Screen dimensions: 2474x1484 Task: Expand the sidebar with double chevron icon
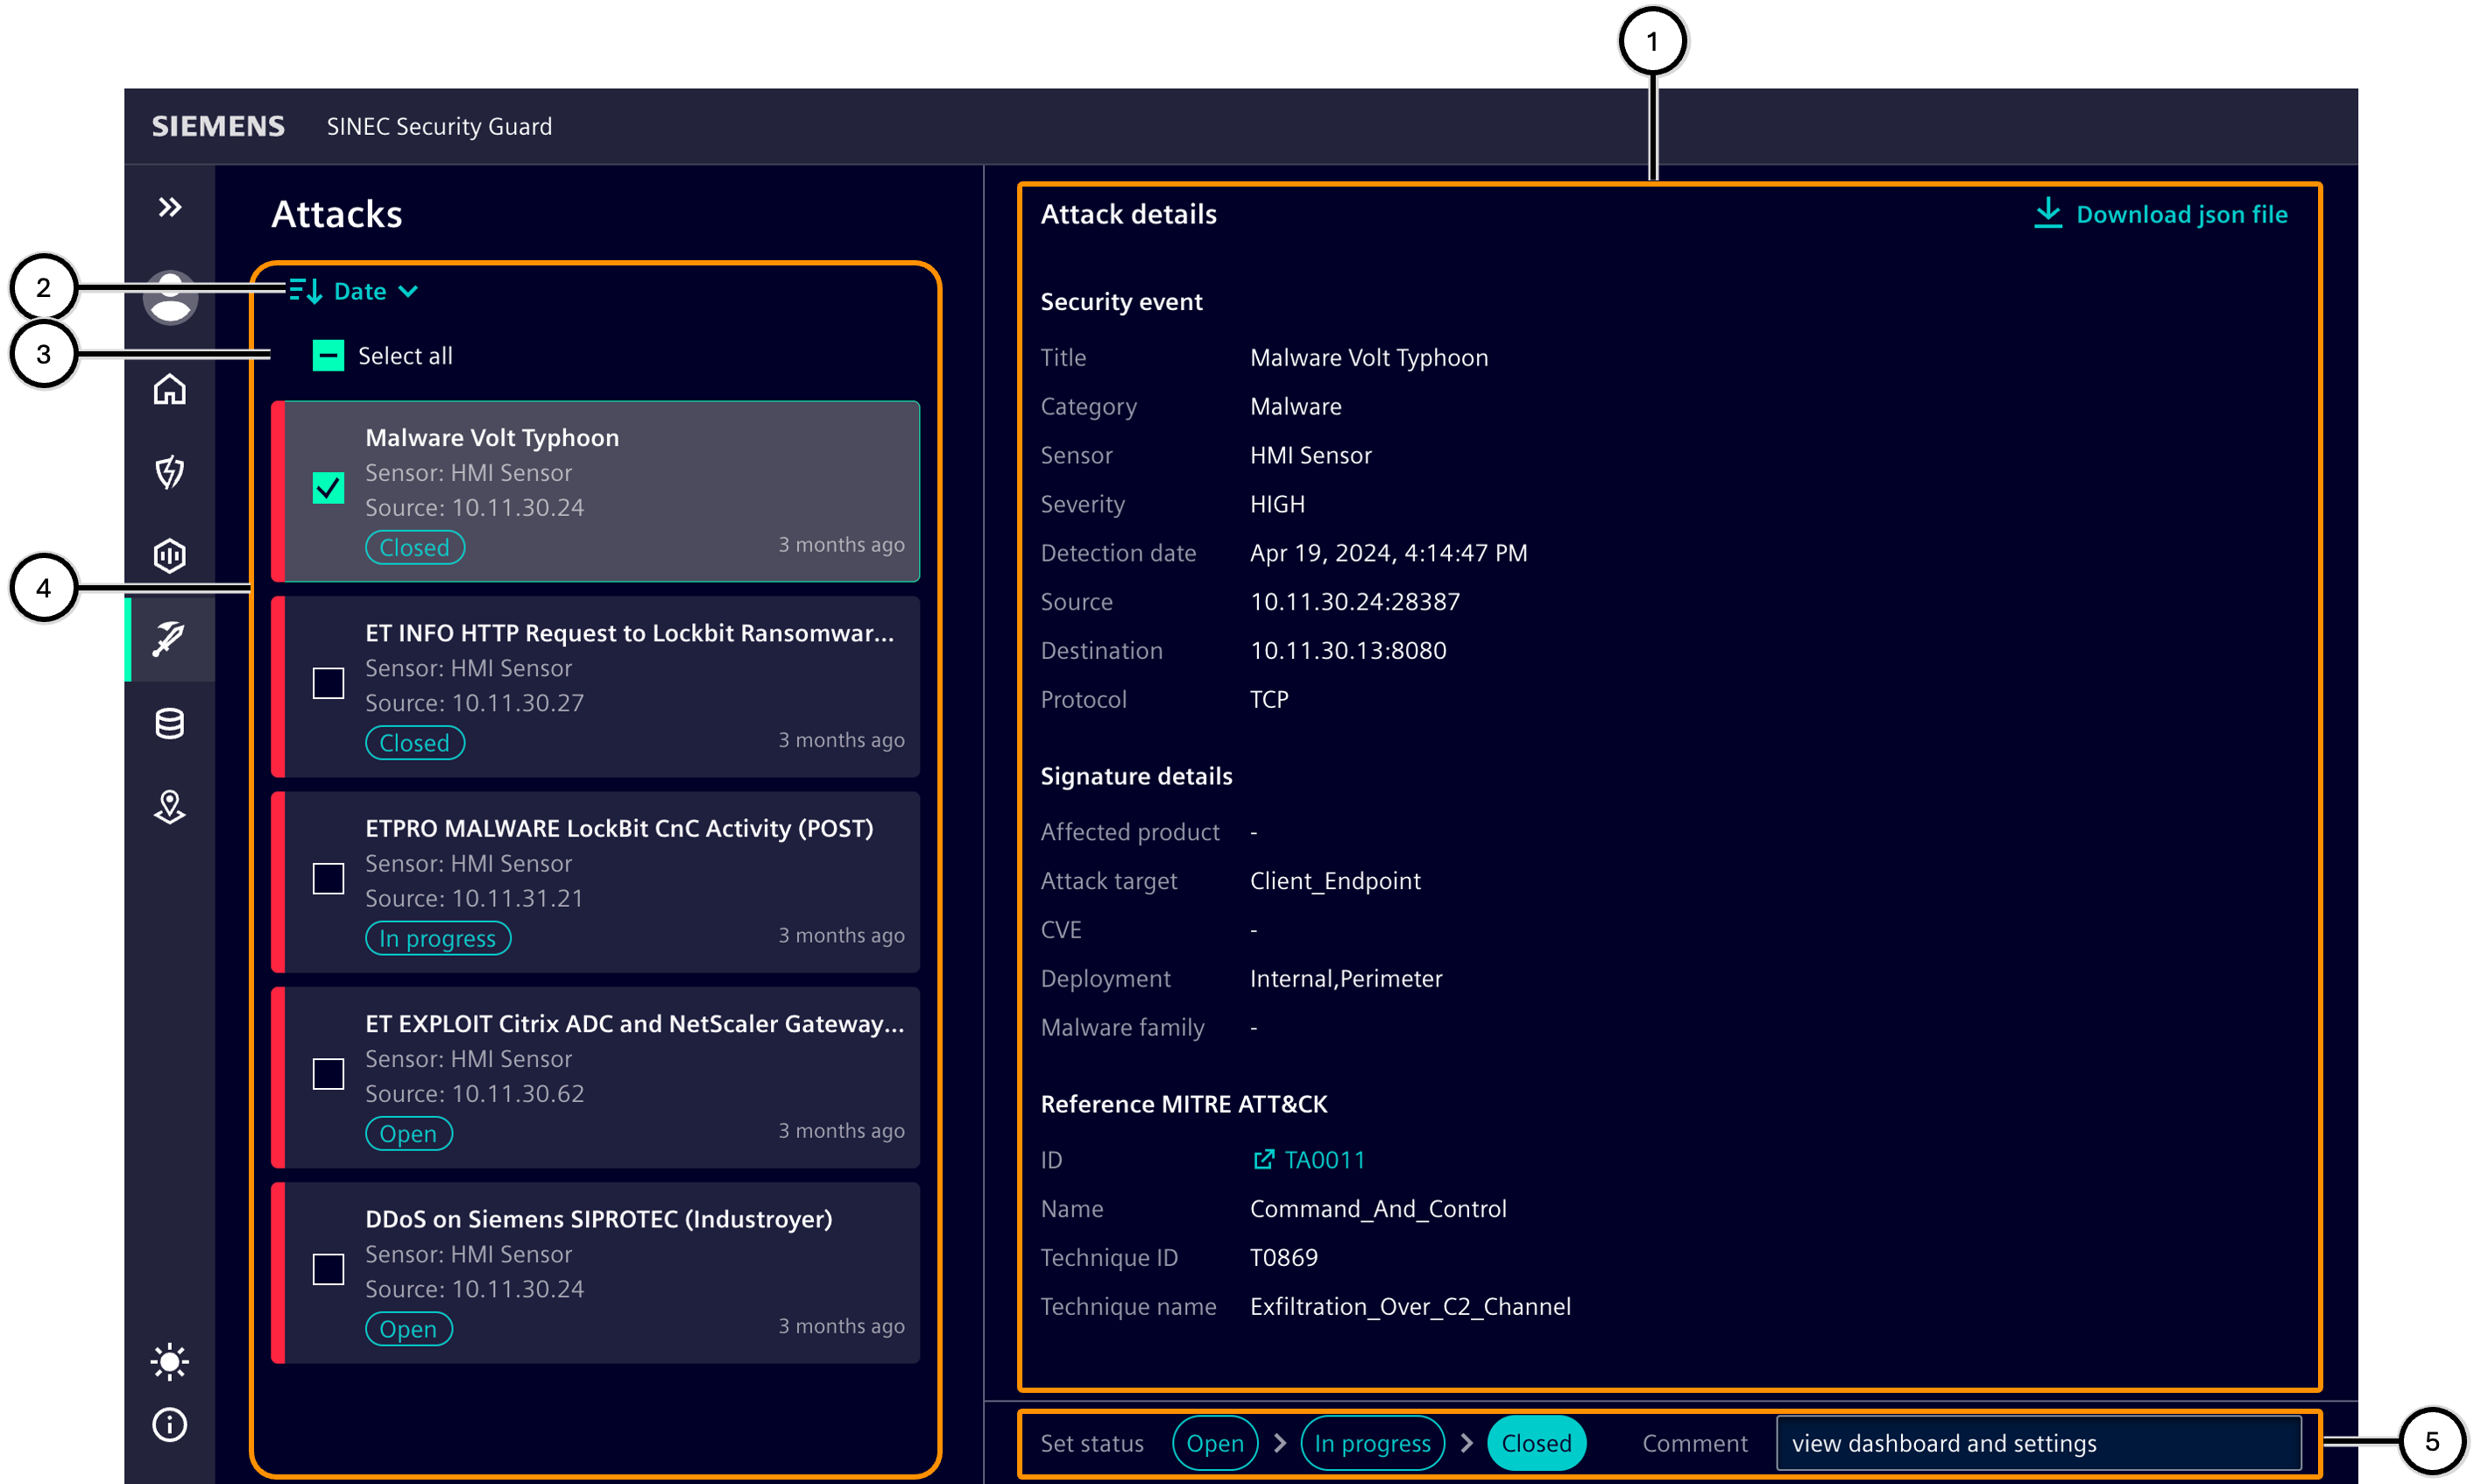coord(170,207)
